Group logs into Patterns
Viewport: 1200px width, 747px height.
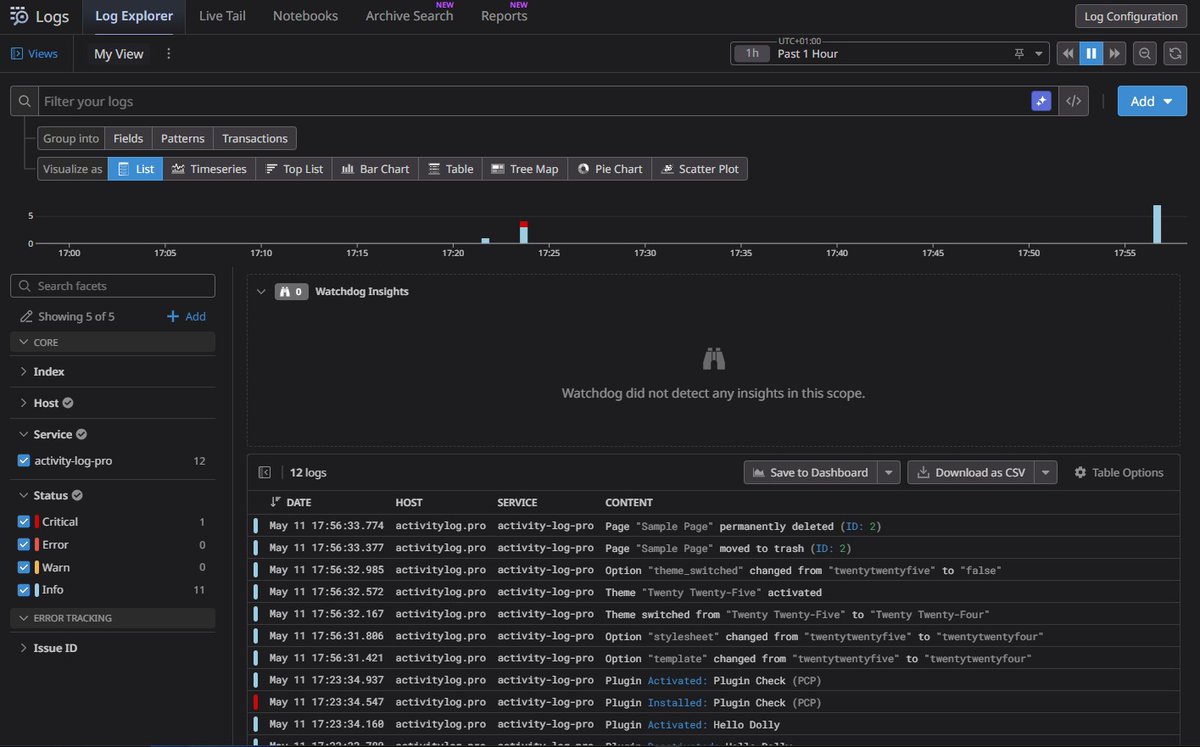(183, 139)
